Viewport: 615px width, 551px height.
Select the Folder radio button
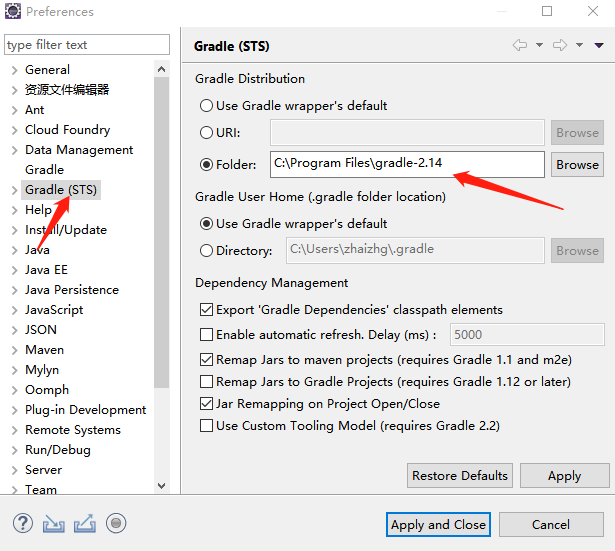point(206,165)
